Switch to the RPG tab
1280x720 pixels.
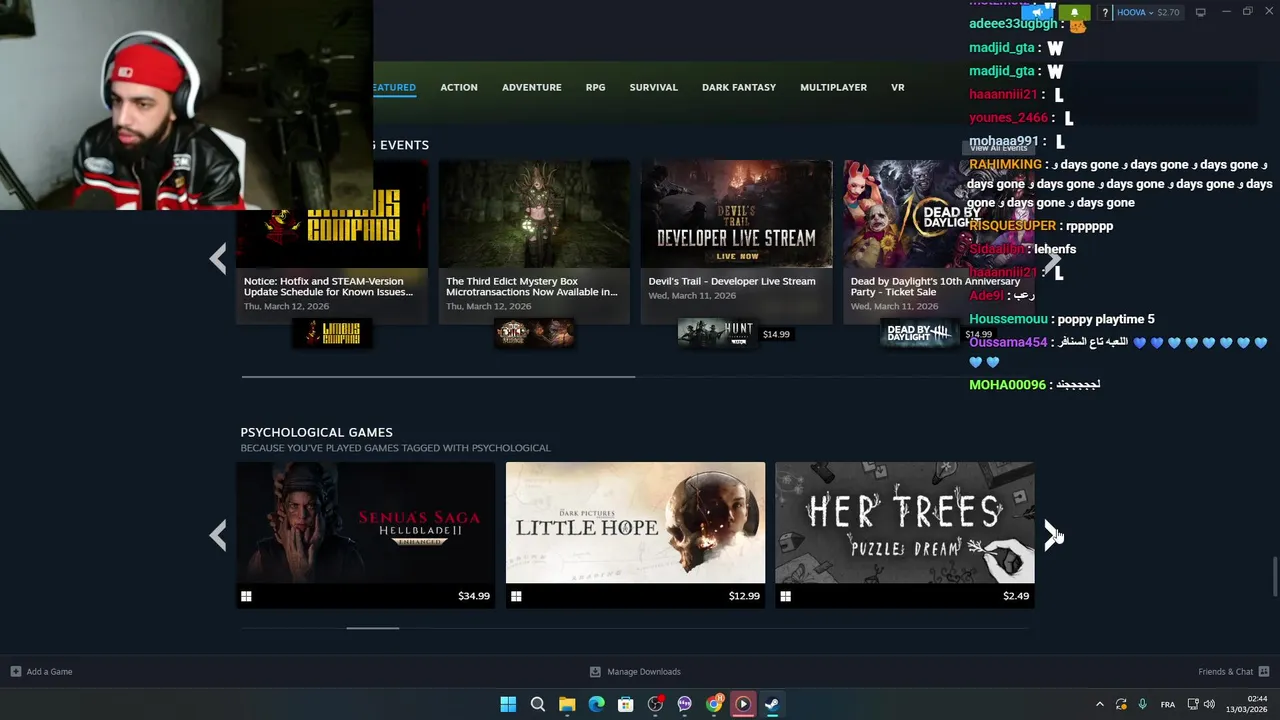click(595, 87)
